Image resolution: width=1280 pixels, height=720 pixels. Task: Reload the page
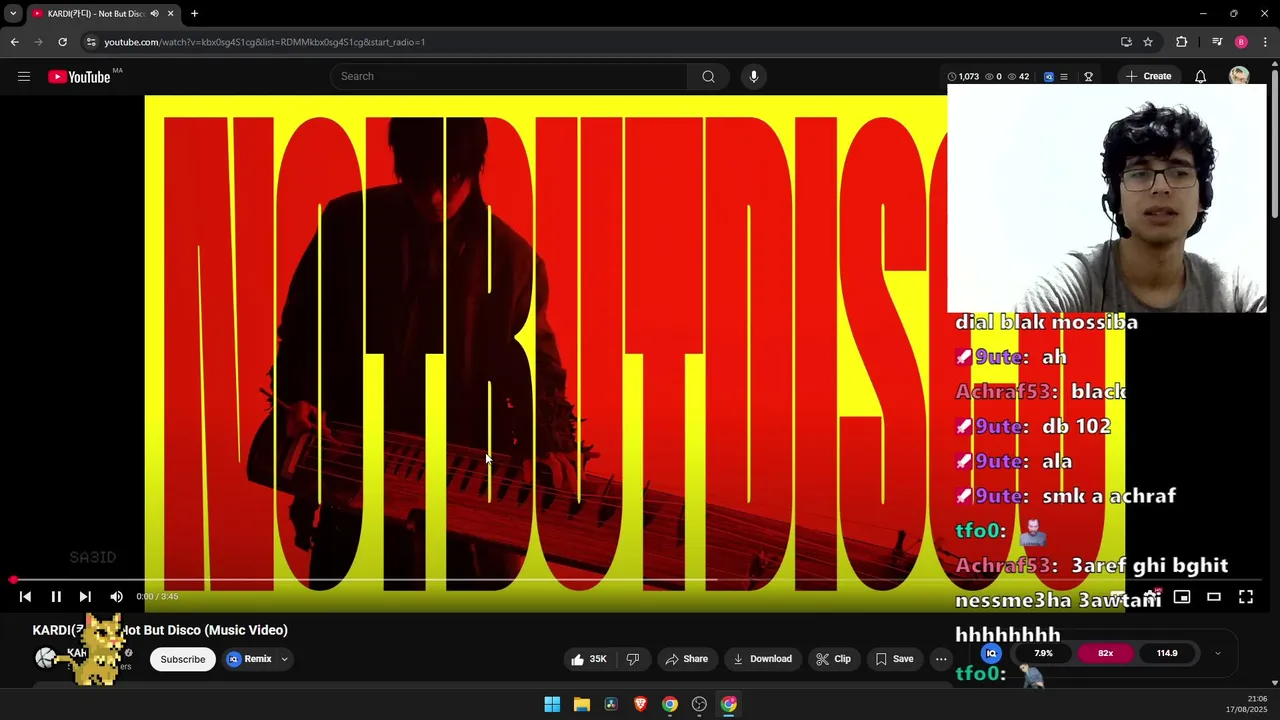point(62,42)
